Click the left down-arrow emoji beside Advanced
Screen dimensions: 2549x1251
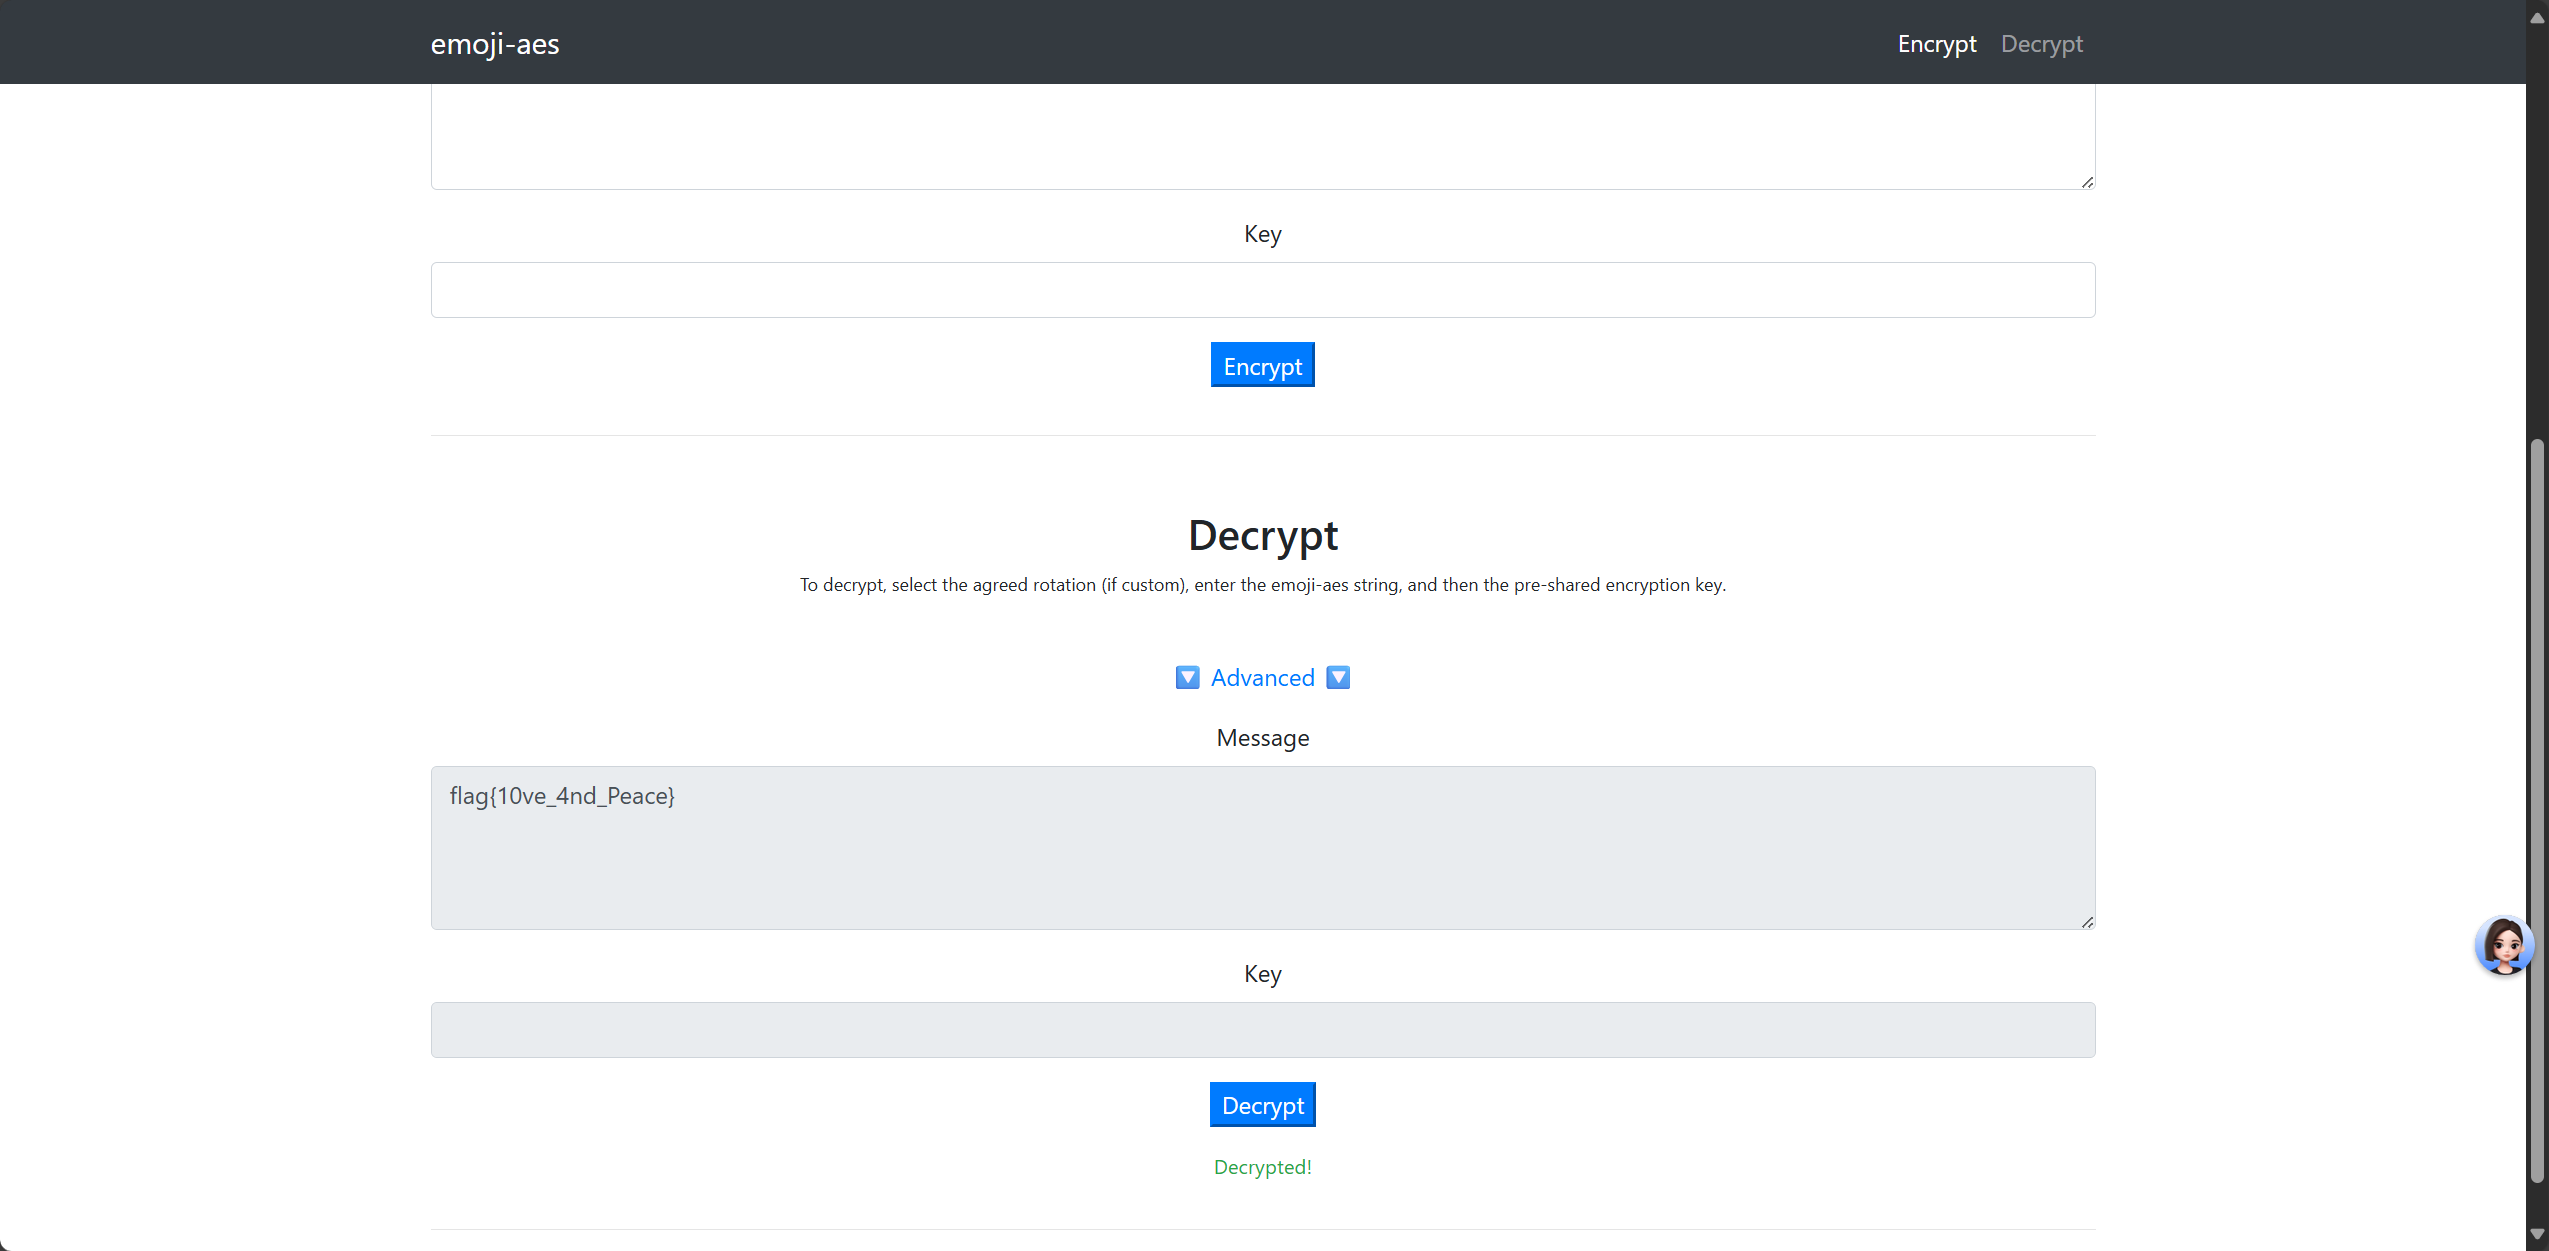coord(1187,678)
